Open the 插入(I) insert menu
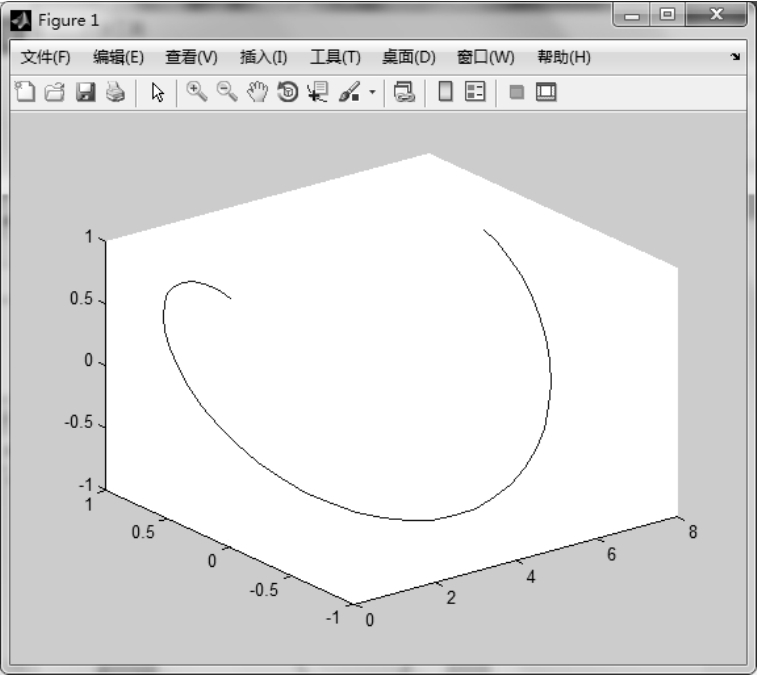The height and width of the screenshot is (675, 757). (264, 58)
